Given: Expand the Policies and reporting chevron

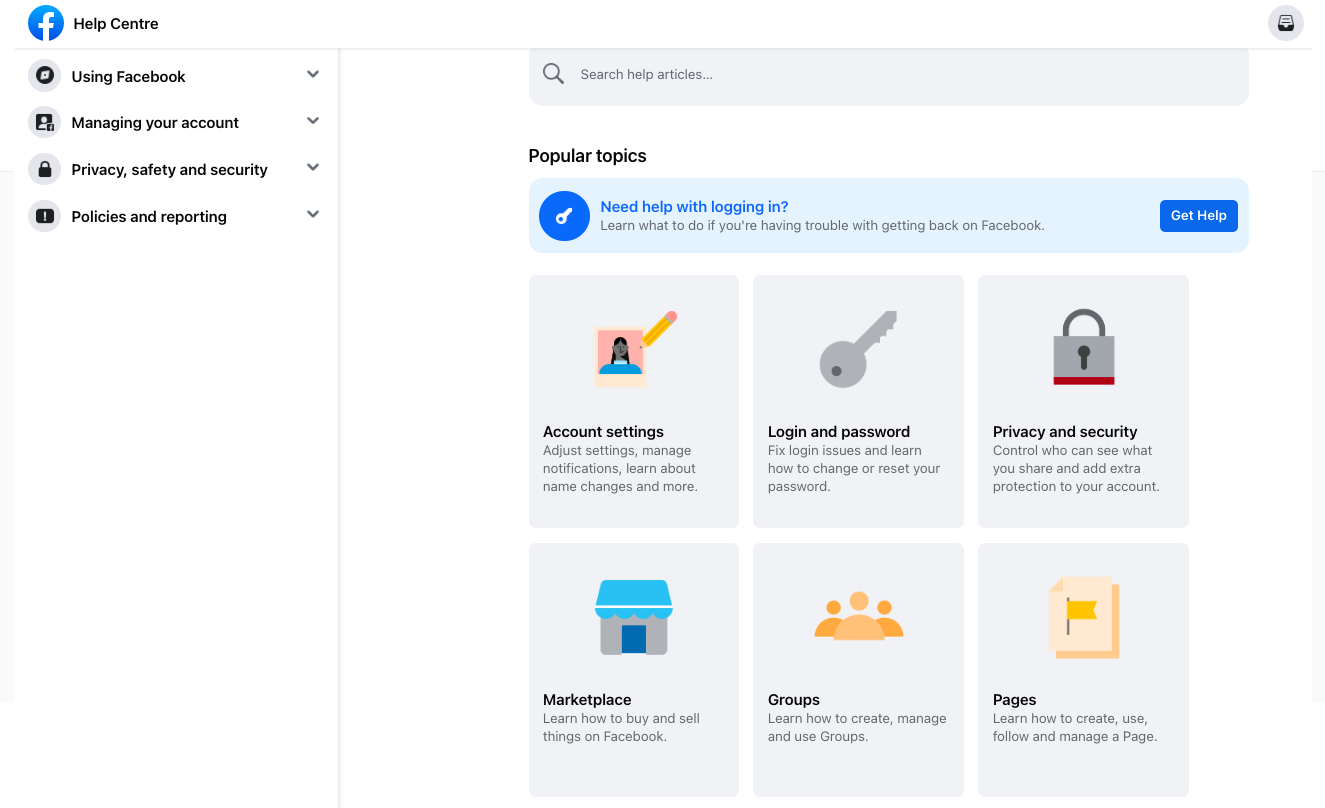Looking at the screenshot, I should pyautogui.click(x=313, y=215).
